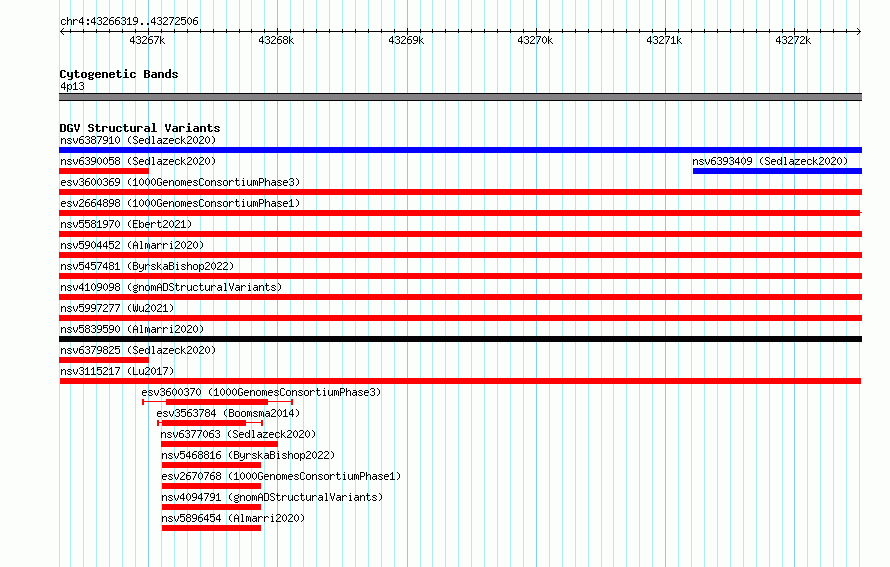
Task: Click the DGV Structural Variants track title
Action: coord(140,128)
